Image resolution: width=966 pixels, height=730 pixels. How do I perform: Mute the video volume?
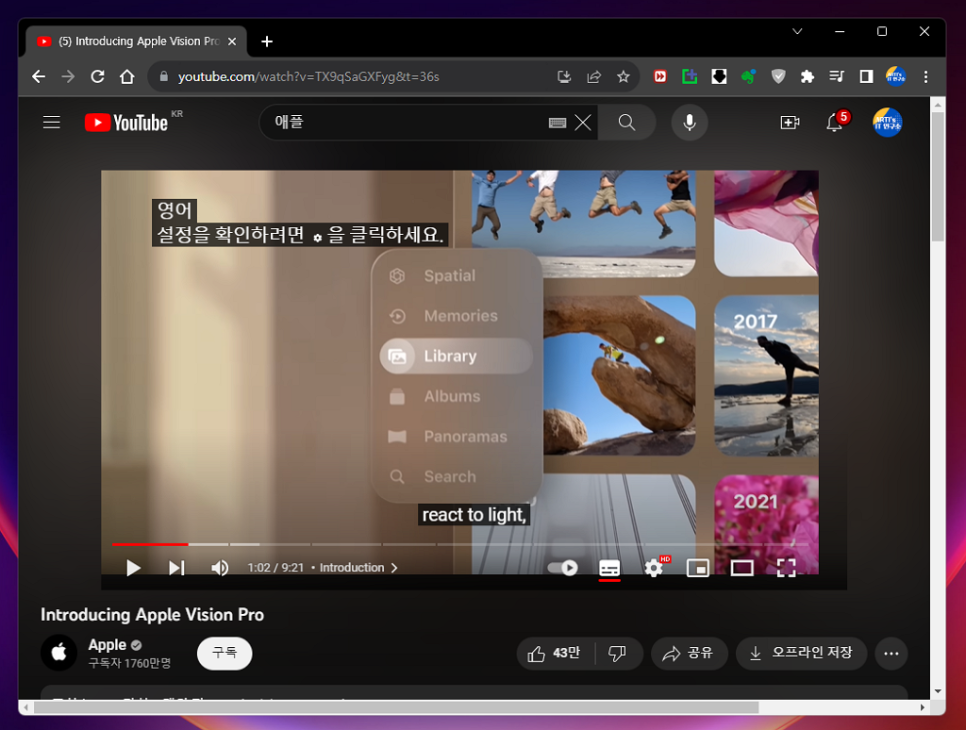[220, 567]
